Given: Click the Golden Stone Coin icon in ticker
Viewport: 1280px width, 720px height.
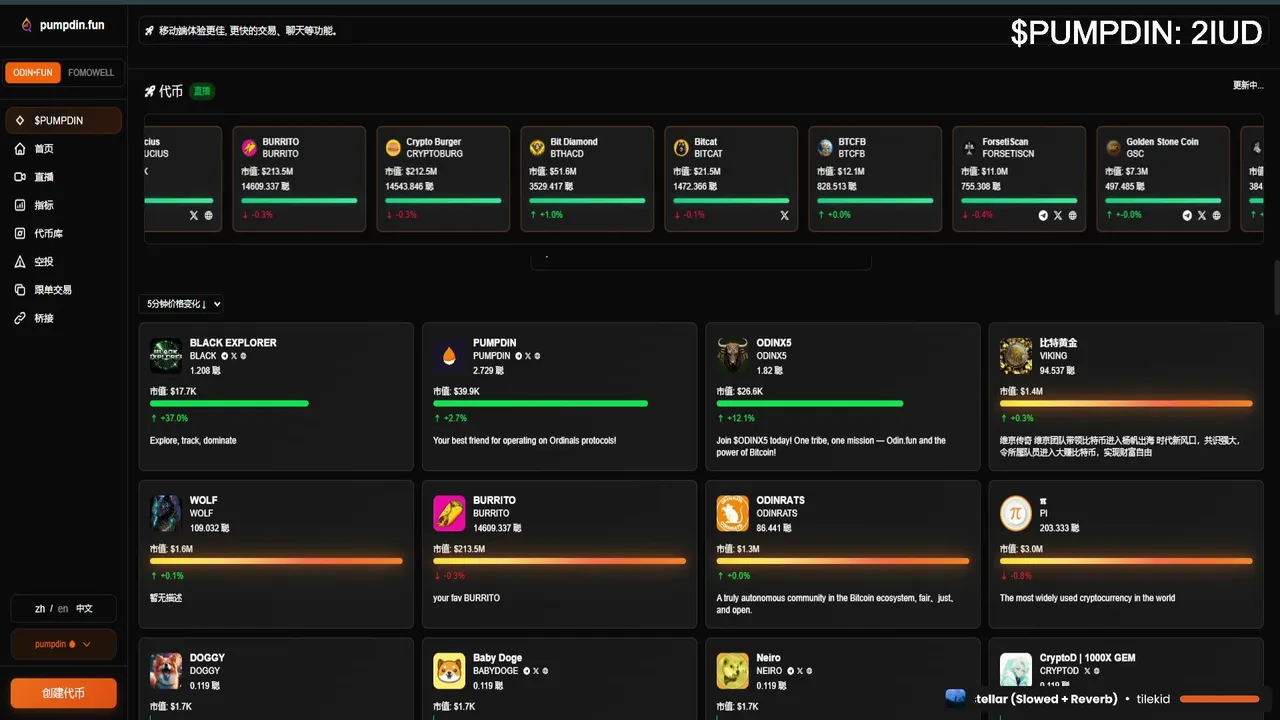Looking at the screenshot, I should (x=1113, y=148).
